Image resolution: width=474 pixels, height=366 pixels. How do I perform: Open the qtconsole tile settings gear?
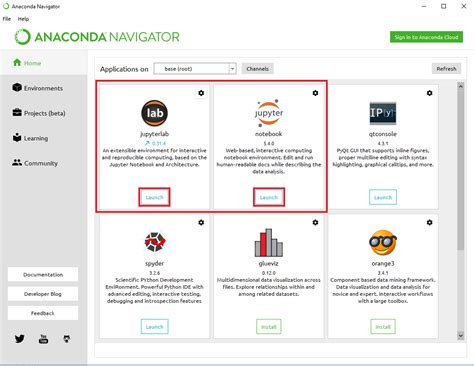(429, 93)
